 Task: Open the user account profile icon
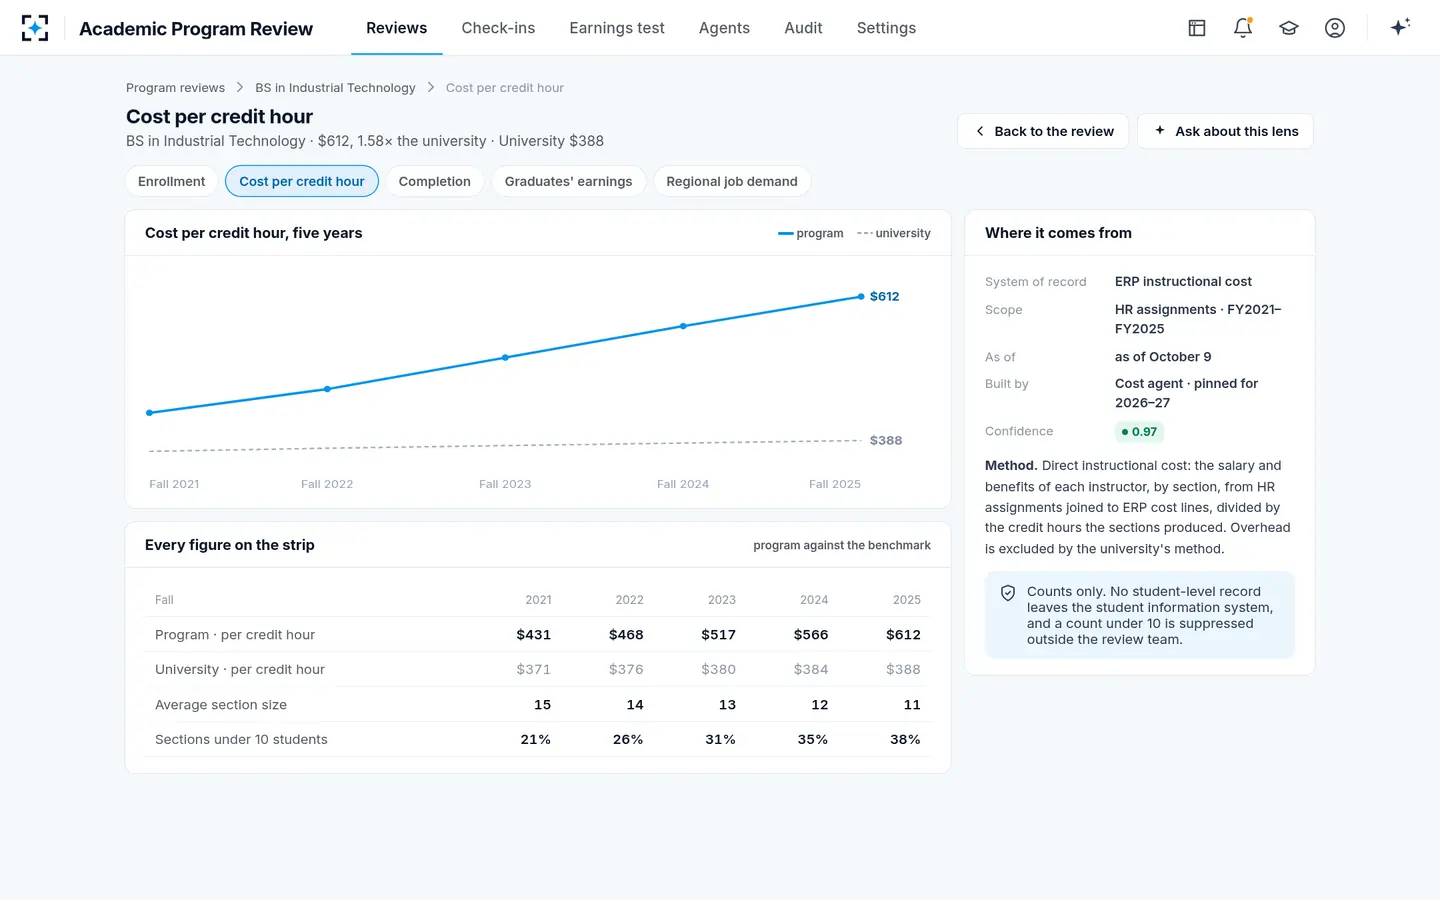pyautogui.click(x=1335, y=28)
